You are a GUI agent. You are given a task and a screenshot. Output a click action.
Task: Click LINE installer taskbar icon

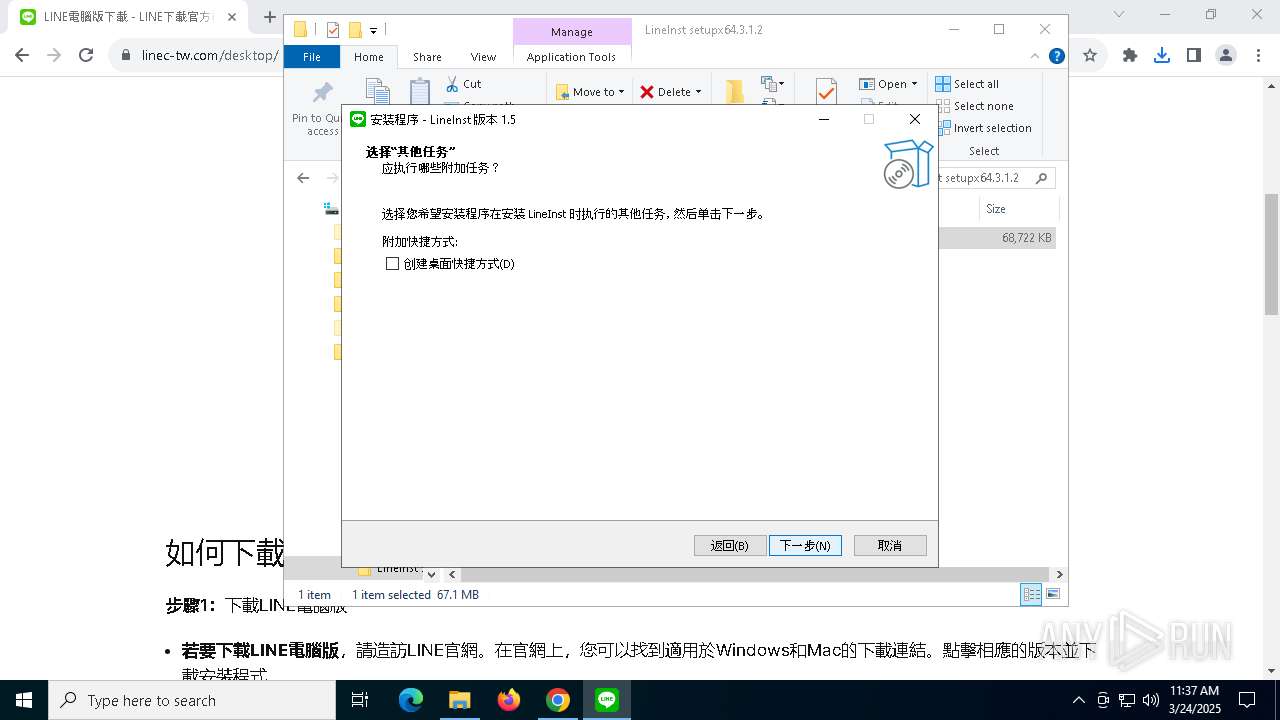607,700
